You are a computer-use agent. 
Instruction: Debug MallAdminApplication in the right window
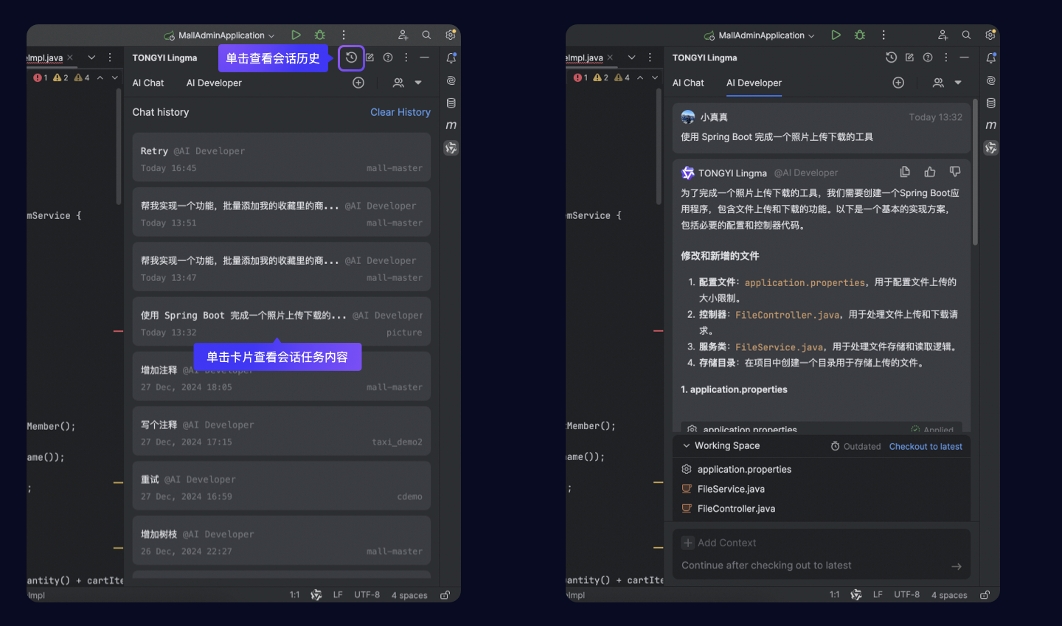click(859, 35)
